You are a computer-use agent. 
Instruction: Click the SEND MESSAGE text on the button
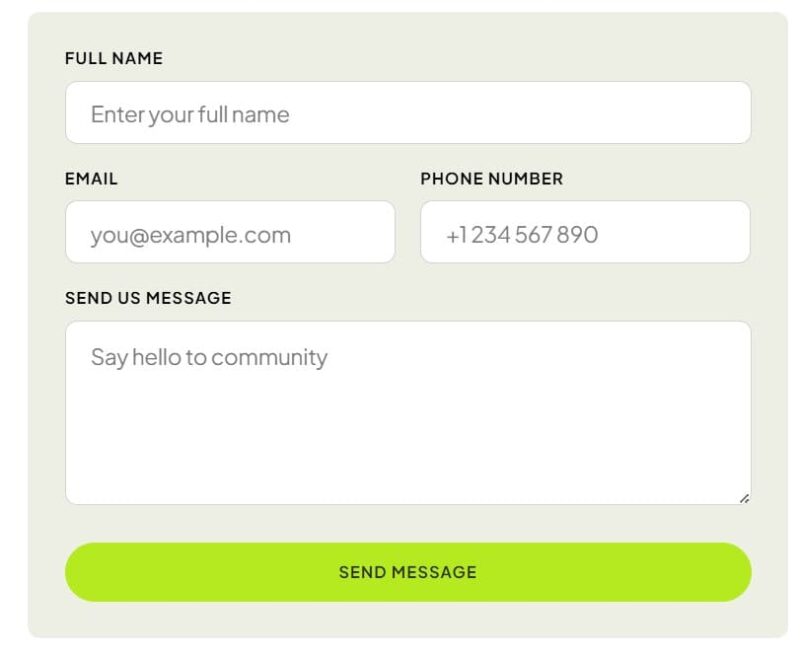[407, 573]
